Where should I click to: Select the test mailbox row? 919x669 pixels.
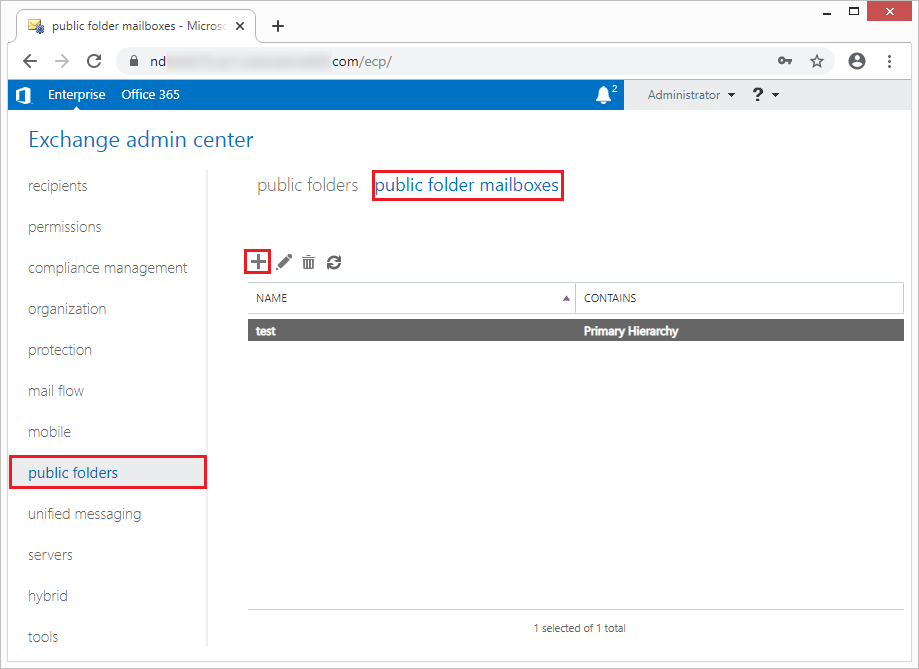[576, 331]
